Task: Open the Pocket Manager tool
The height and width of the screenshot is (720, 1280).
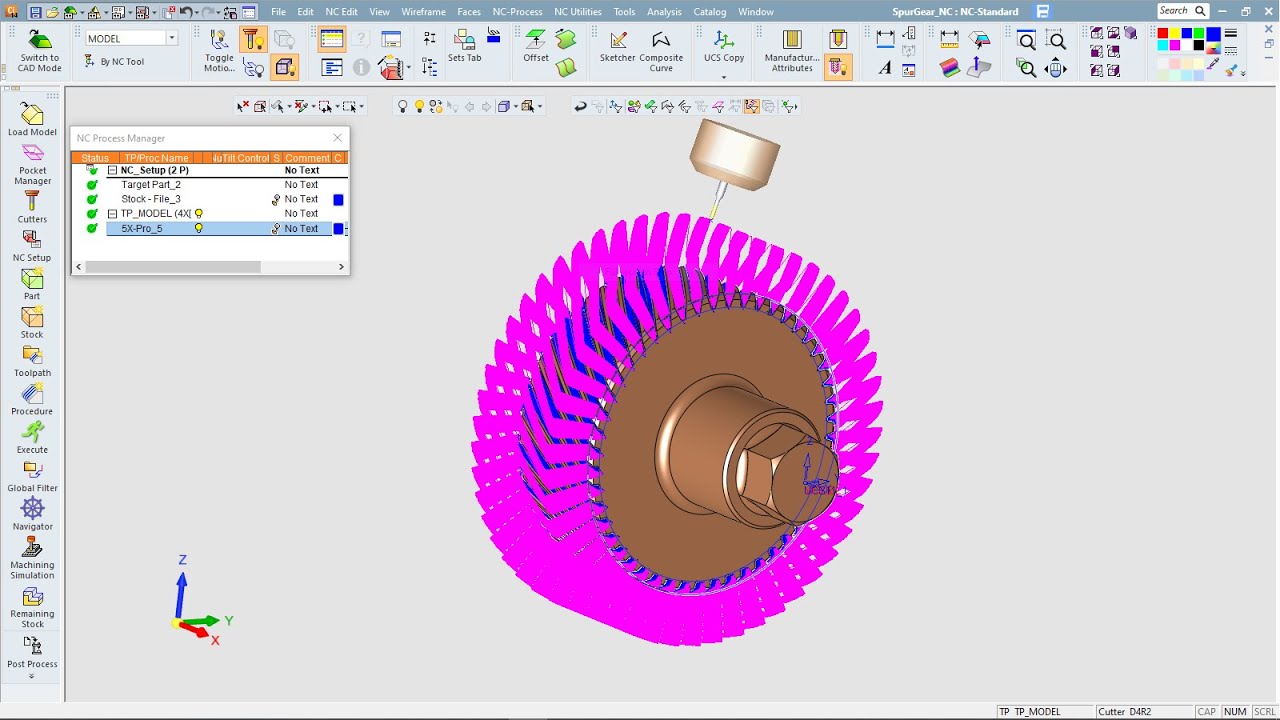Action: (32, 153)
